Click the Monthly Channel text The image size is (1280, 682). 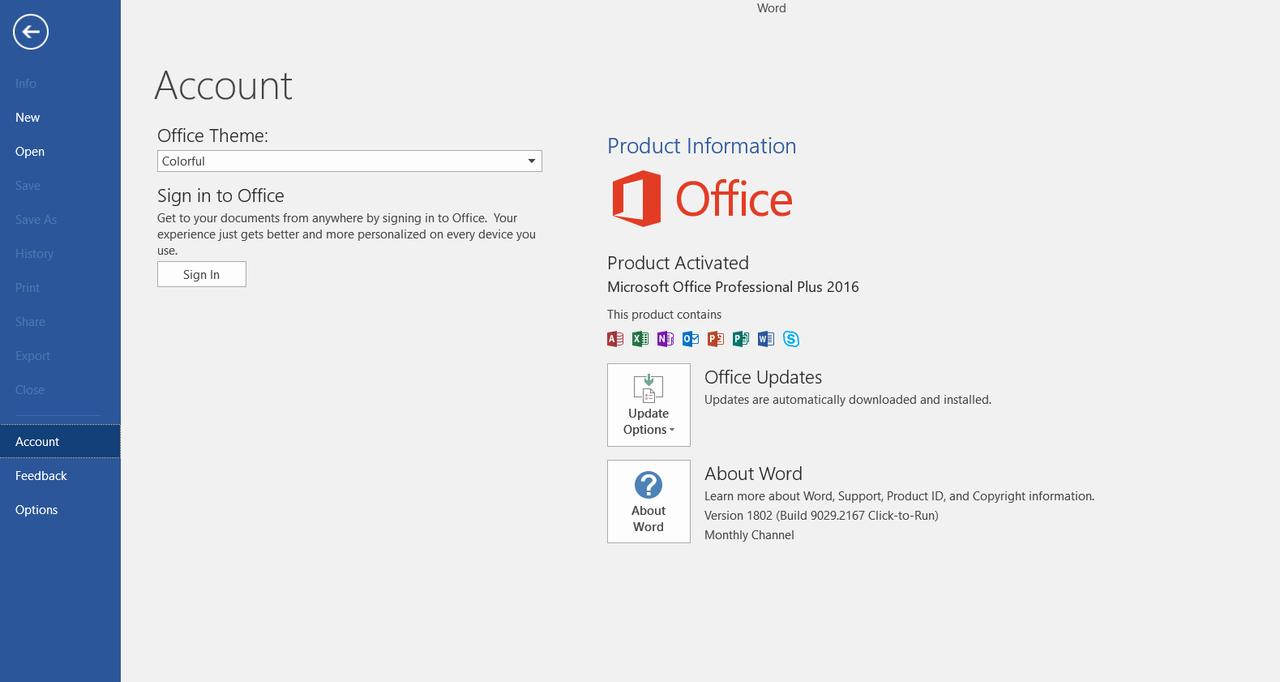749,535
